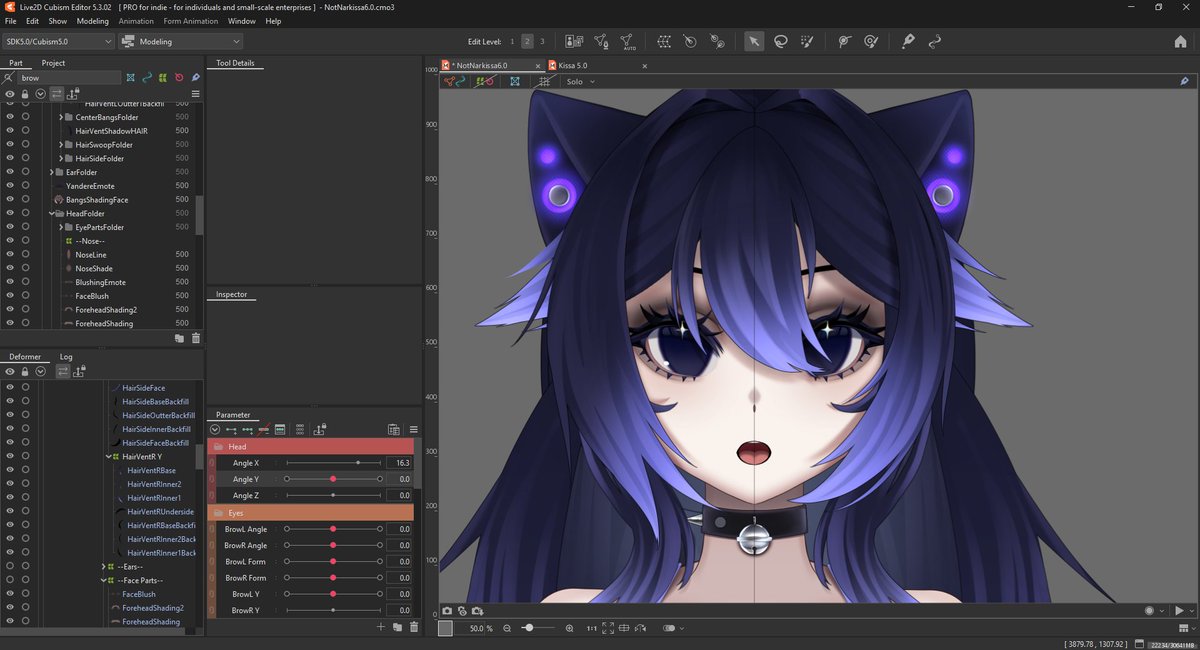This screenshot has width=1200, height=650.
Task: Collapse the HeadFolder
Action: (52, 213)
